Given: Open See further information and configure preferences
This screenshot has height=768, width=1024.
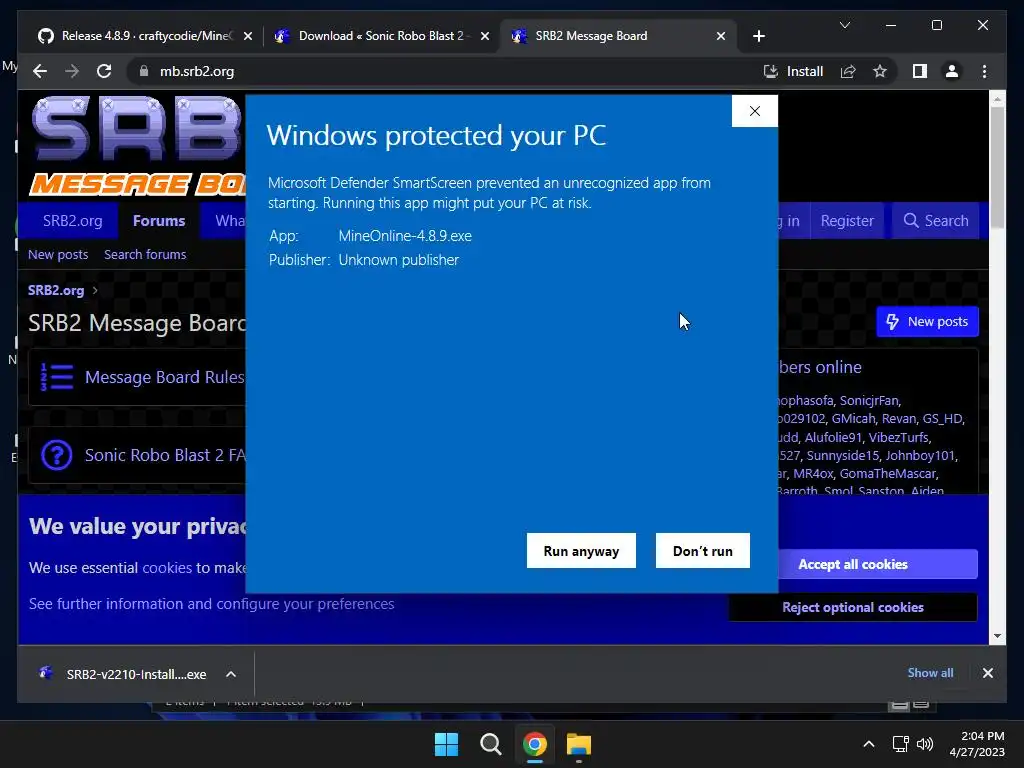Looking at the screenshot, I should point(212,603).
